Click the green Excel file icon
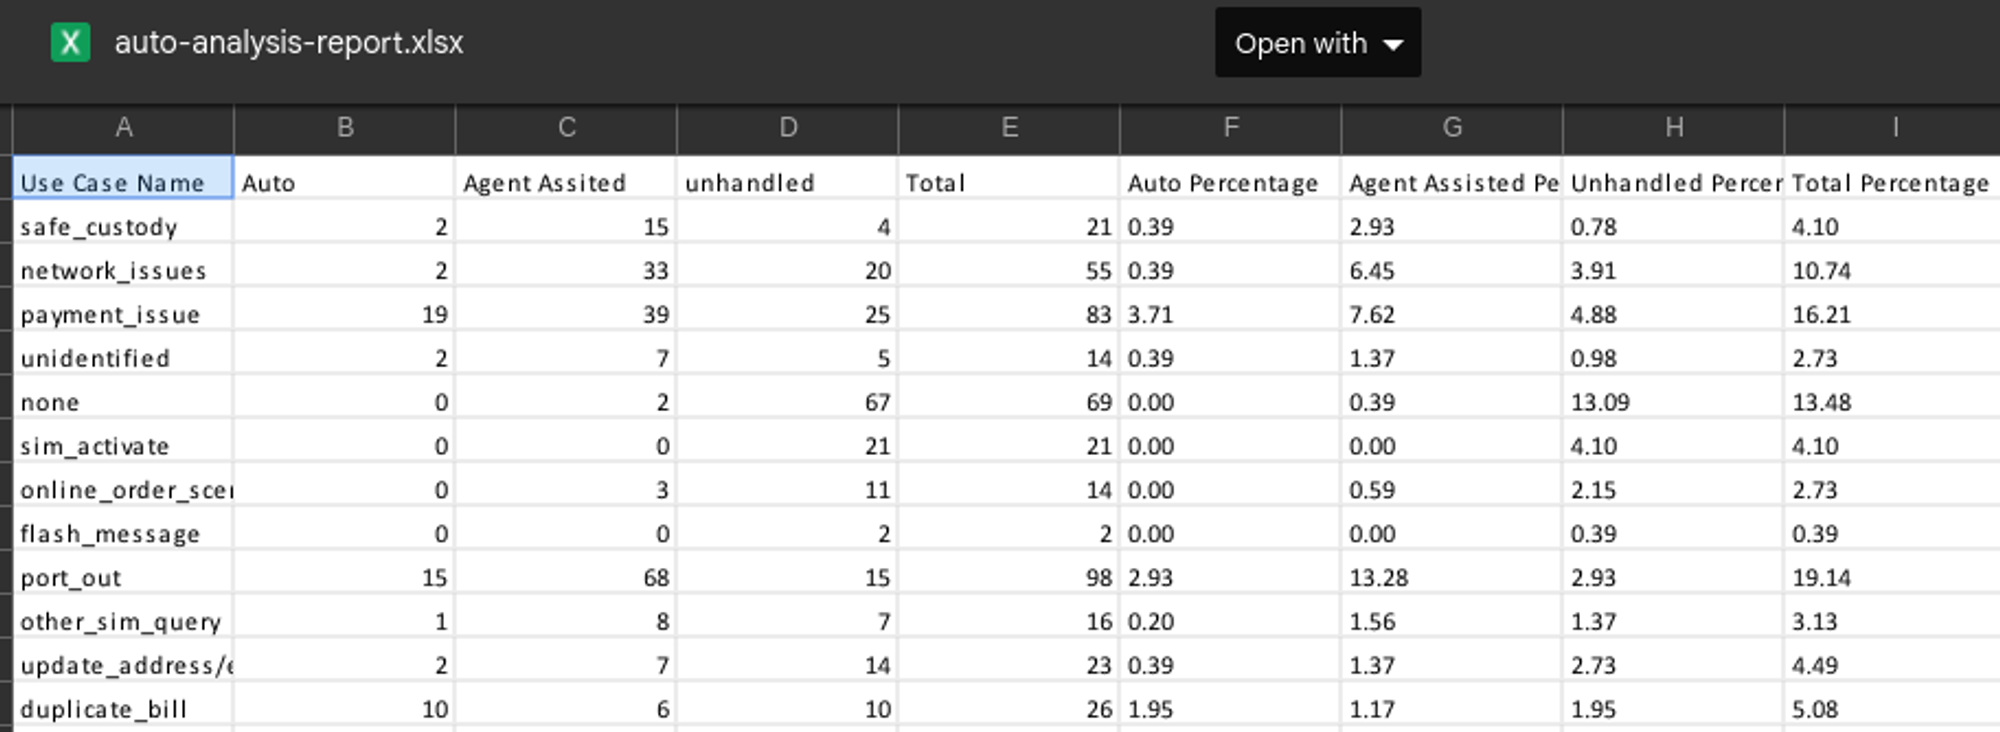 pyautogui.click(x=70, y=43)
